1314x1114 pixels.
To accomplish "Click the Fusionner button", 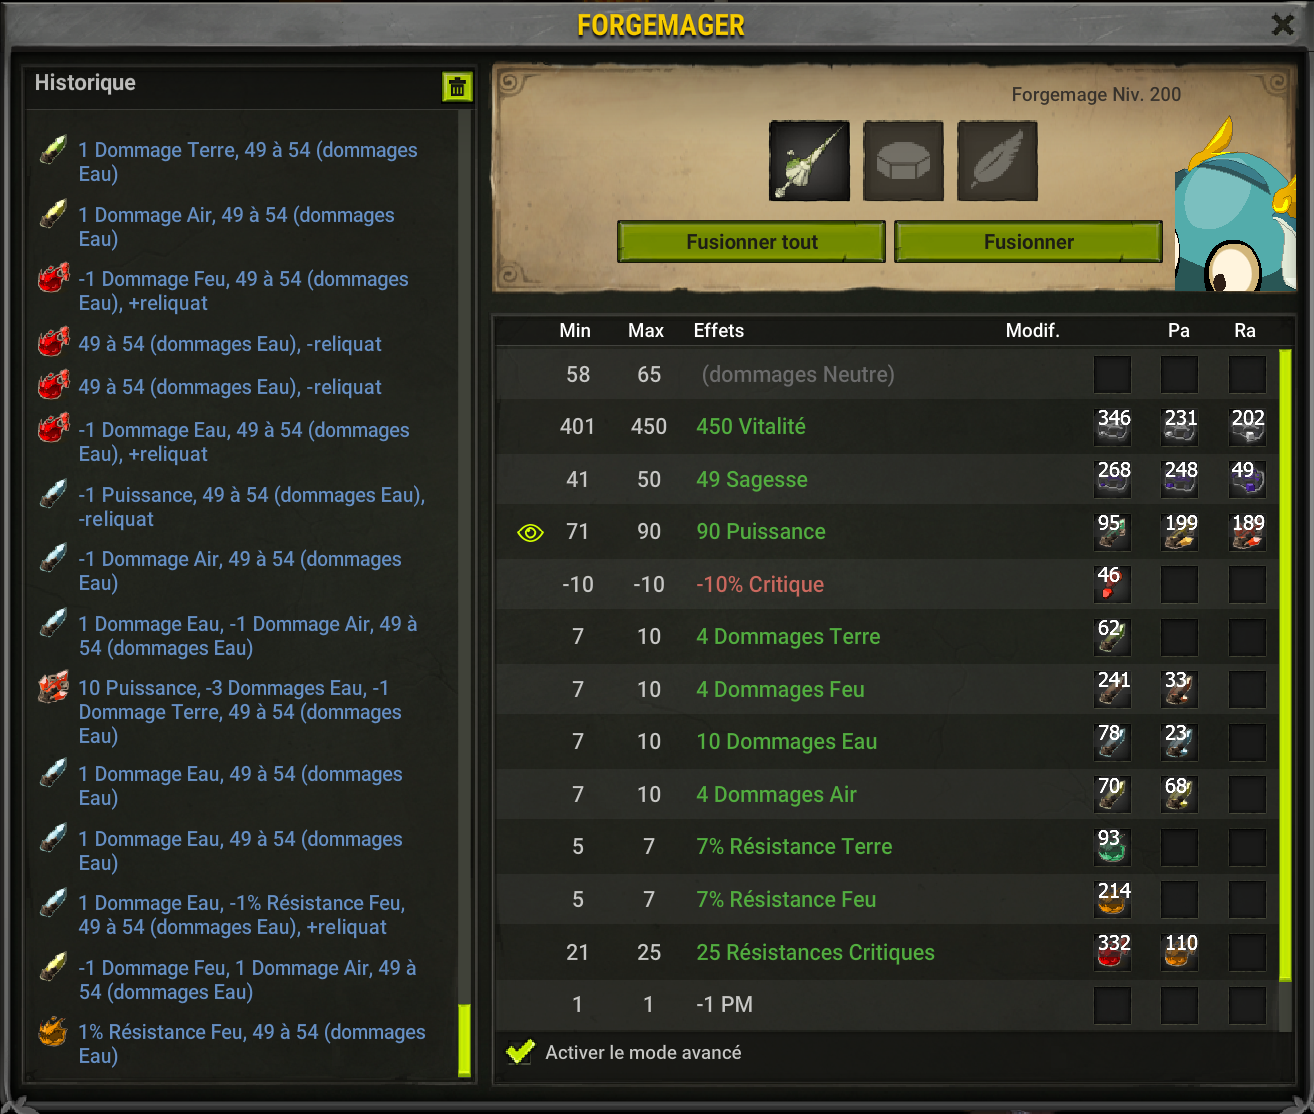I will coord(1028,242).
